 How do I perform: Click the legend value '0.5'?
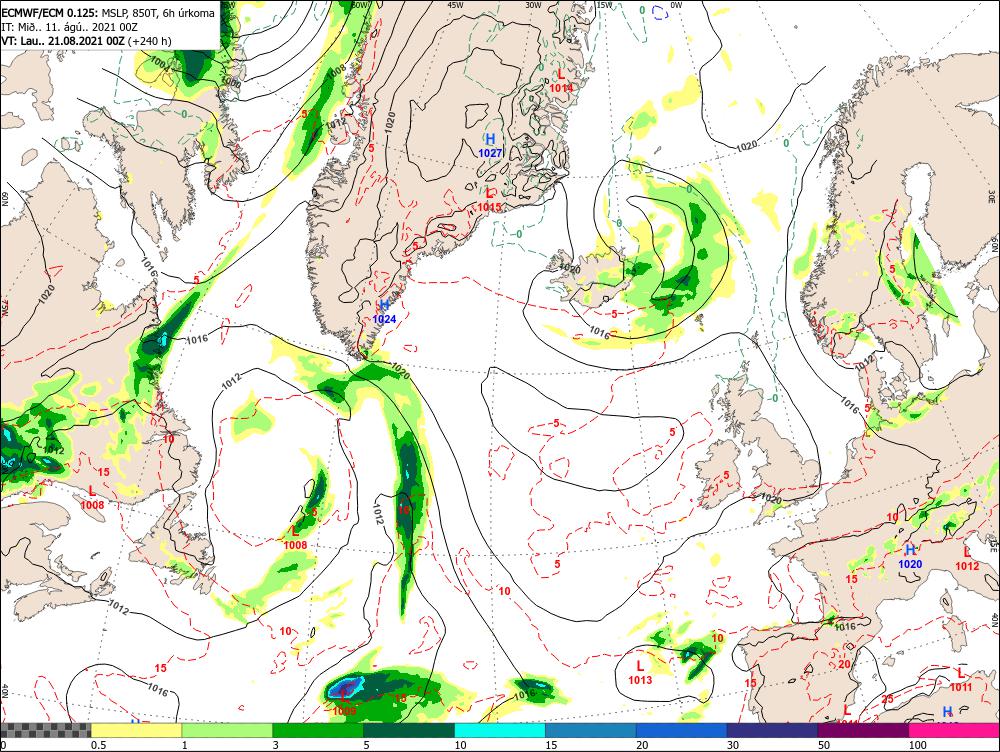(98, 745)
